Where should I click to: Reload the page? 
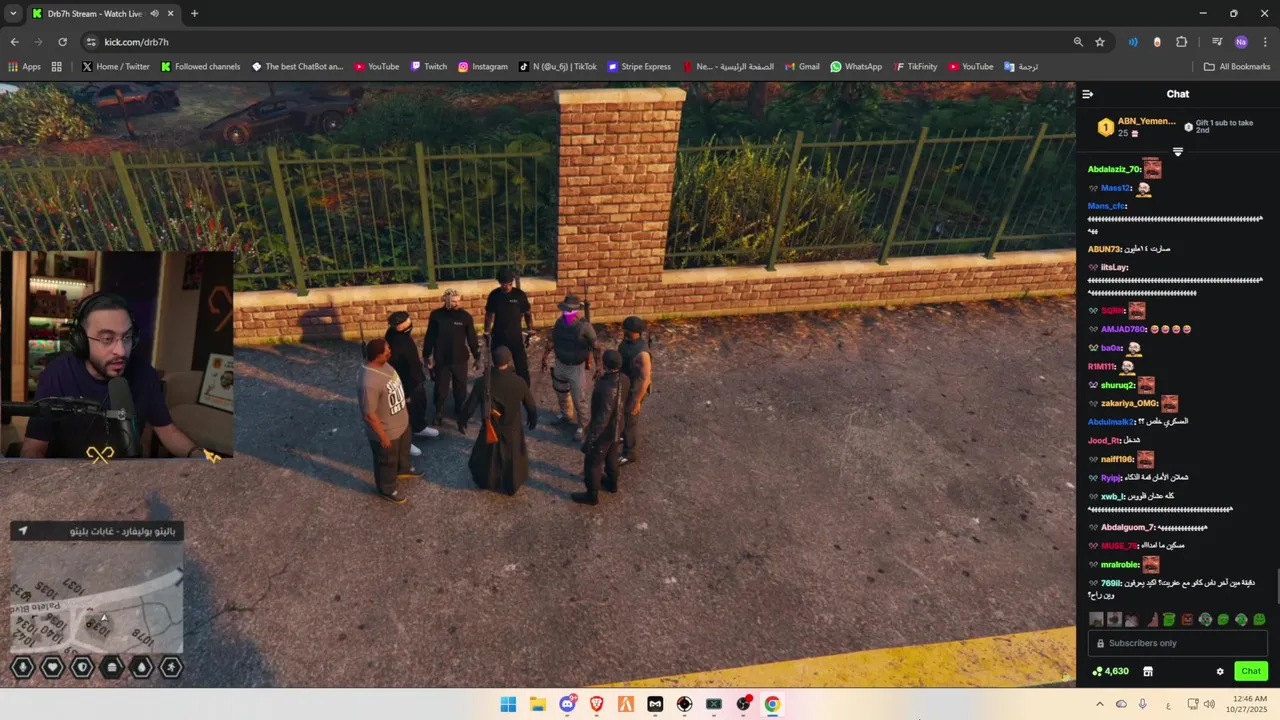(x=62, y=42)
